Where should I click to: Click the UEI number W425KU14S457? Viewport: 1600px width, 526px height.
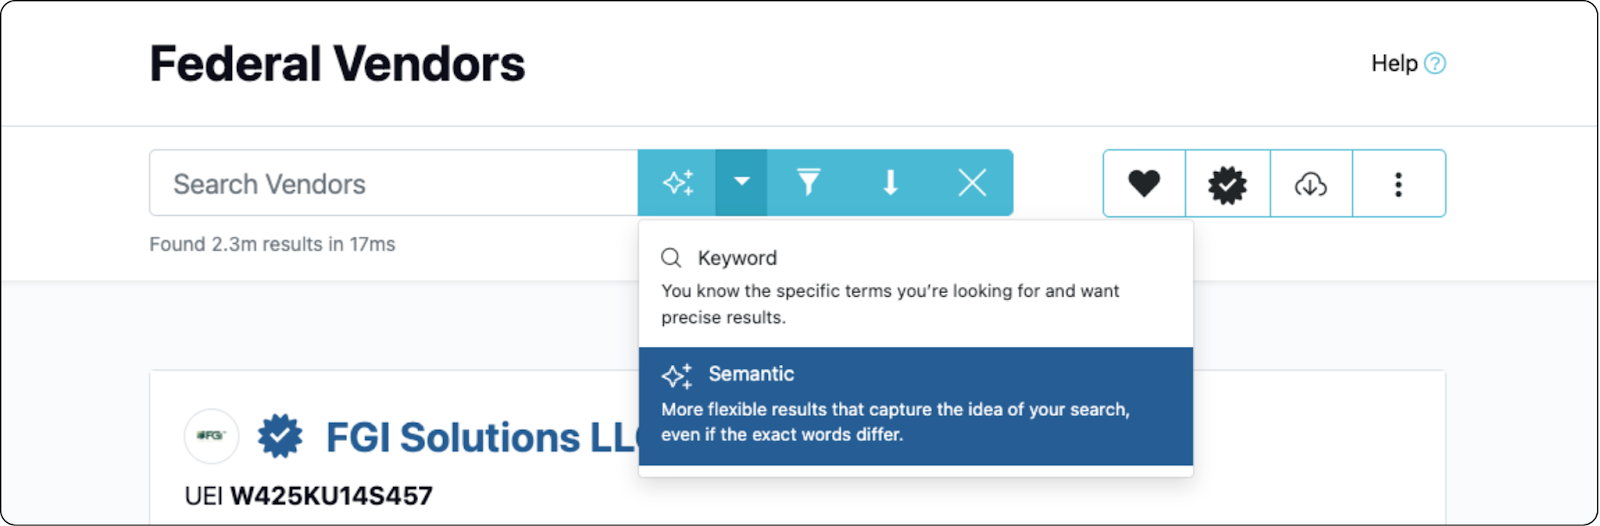(x=331, y=496)
